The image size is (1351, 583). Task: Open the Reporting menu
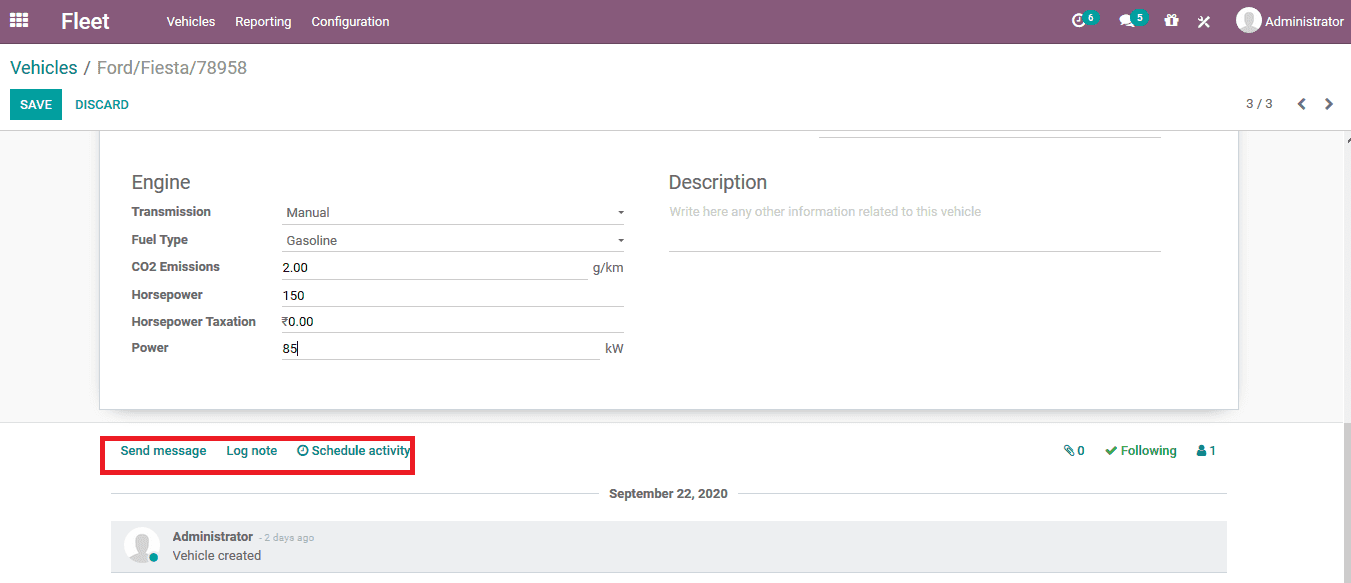point(263,21)
